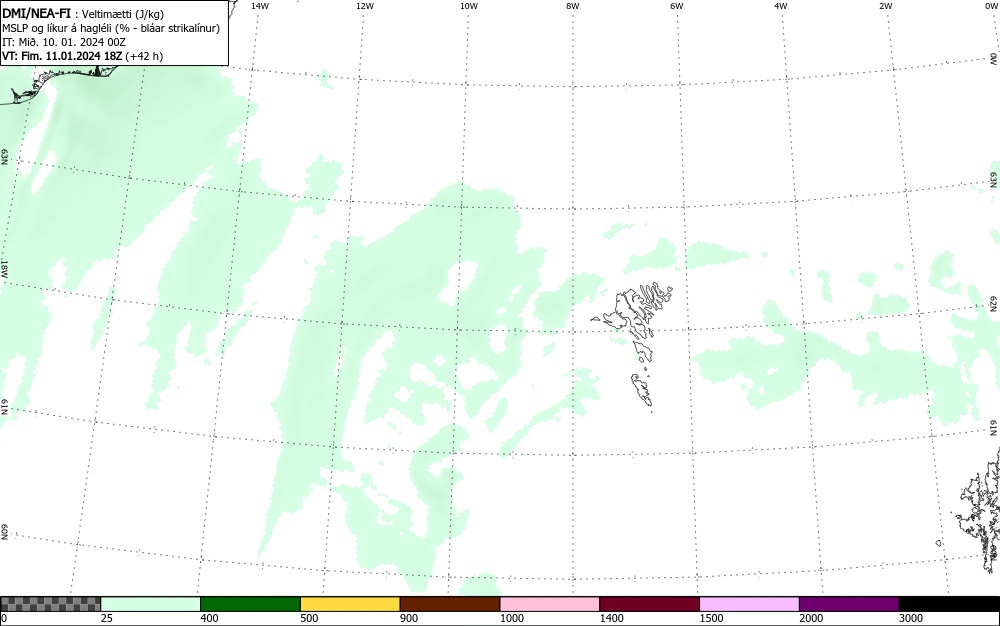The image size is (1000, 626).
Task: Click the 2W longitude label
Action: click(x=885, y=6)
